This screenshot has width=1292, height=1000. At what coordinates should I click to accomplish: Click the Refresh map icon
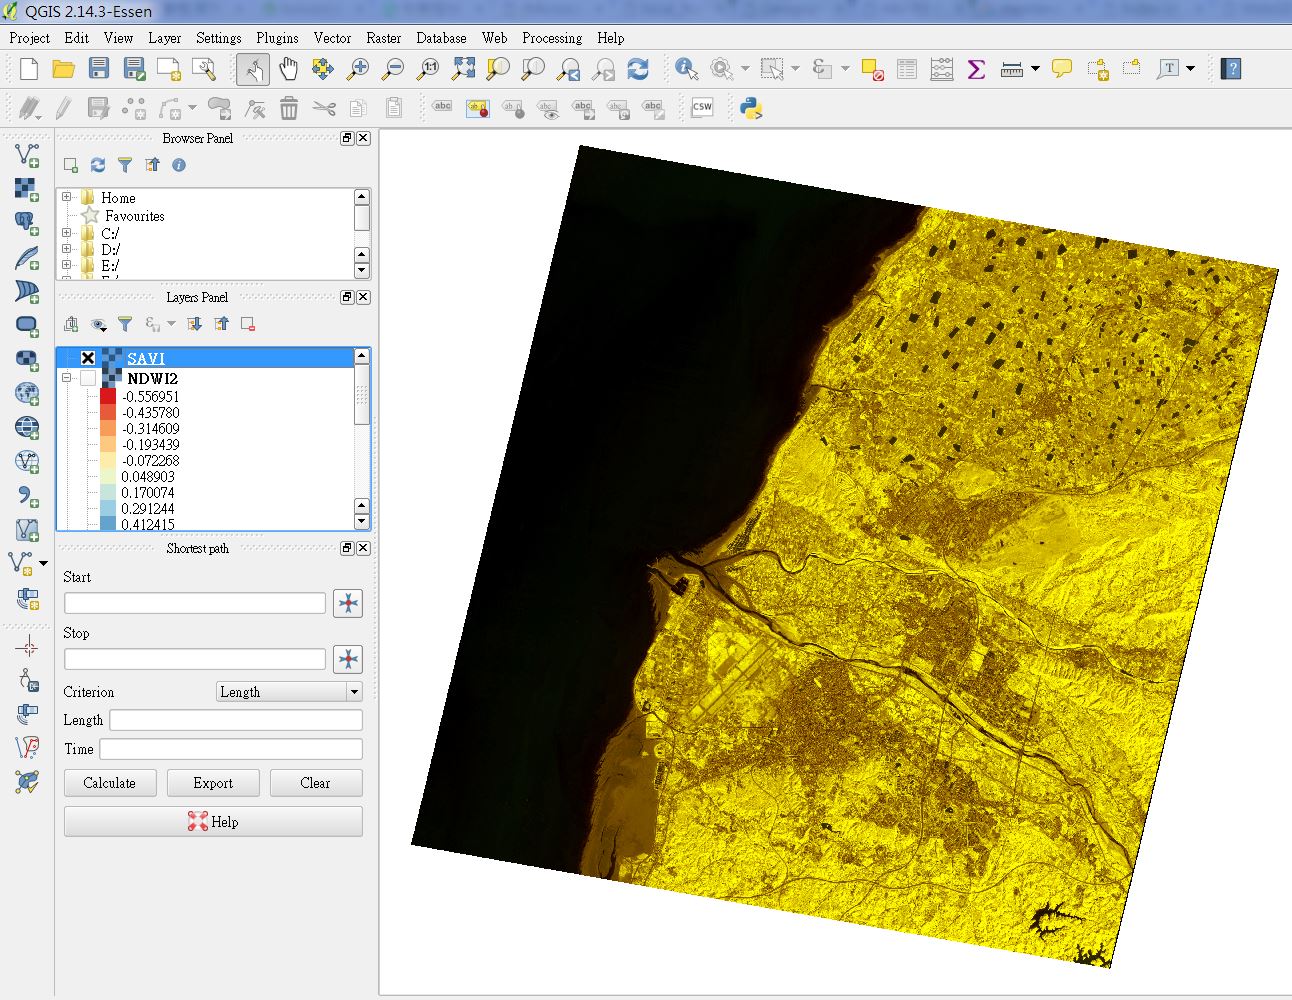coord(638,69)
